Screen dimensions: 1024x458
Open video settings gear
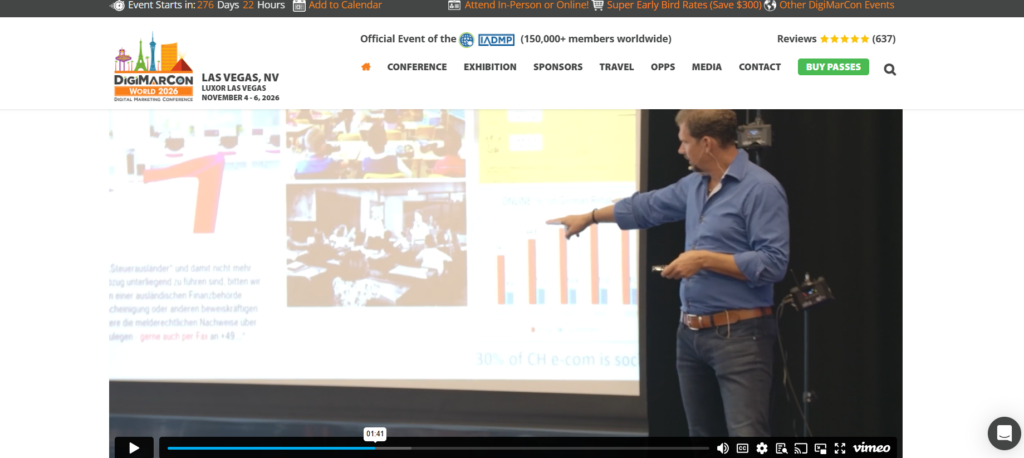click(x=762, y=448)
